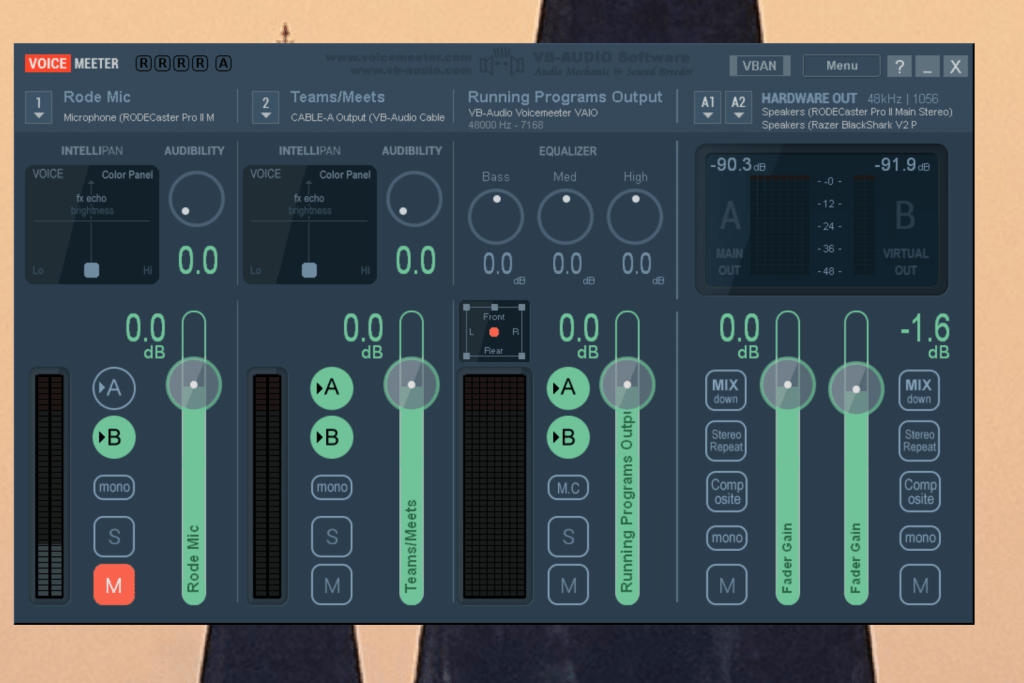Open hardware input 2 device selector
Viewport: 1024px width, 683px height.
265,107
